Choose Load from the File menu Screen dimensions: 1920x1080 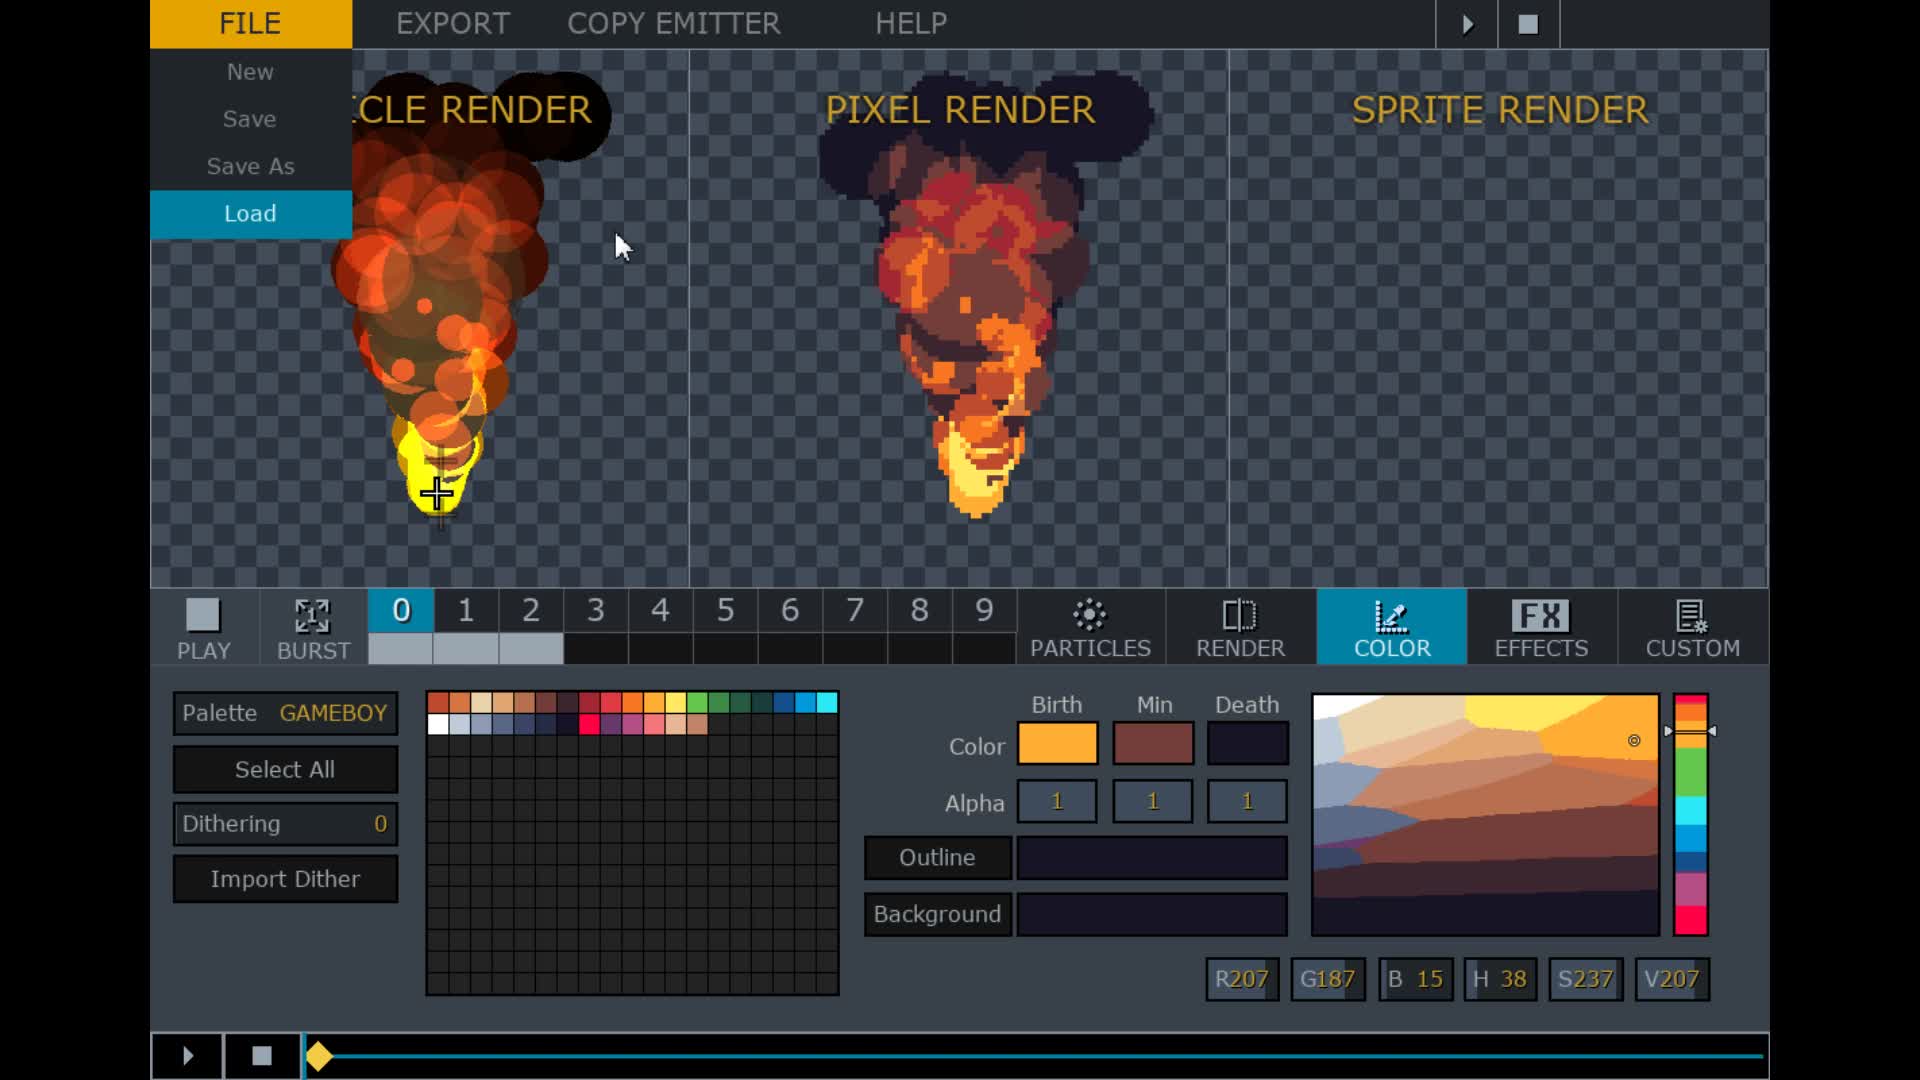250,214
